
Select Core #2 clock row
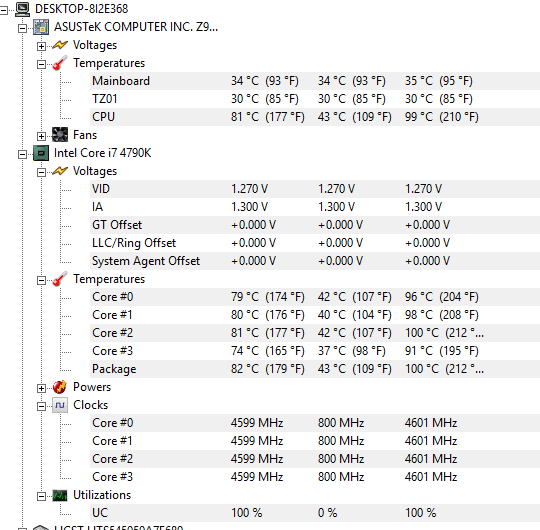click(315, 459)
